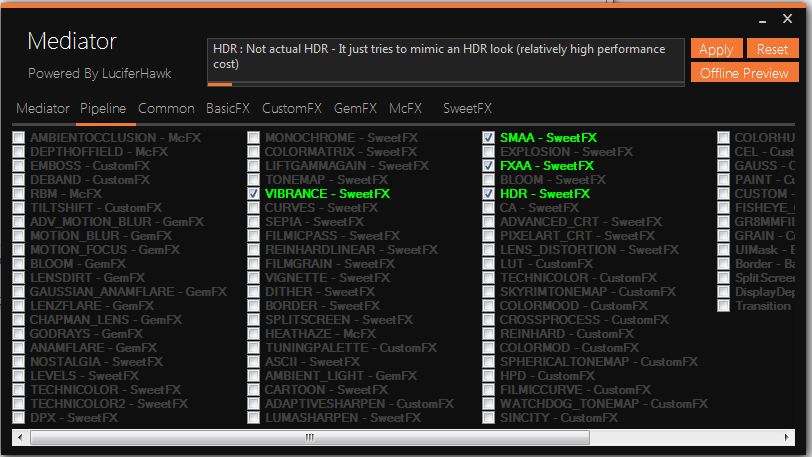Enable CARTOON - SweetFX checkbox
The image size is (812, 457).
pyautogui.click(x=253, y=390)
